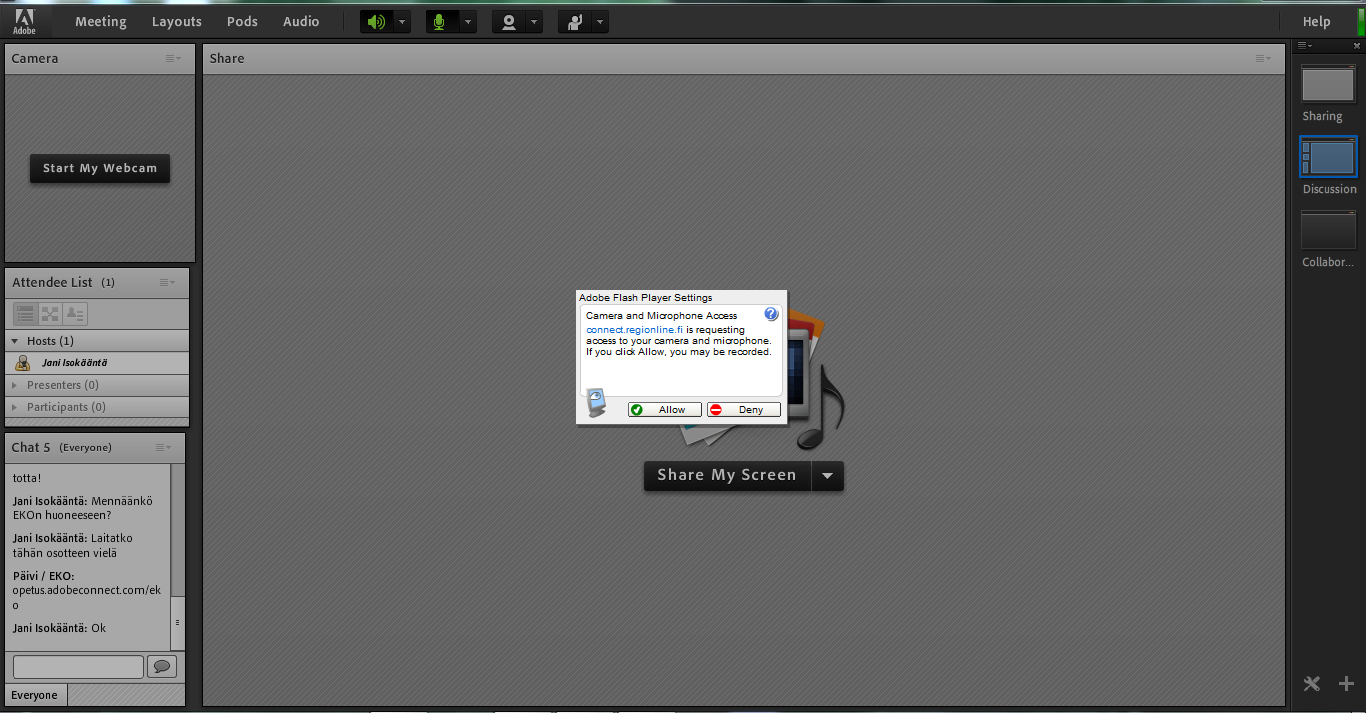Click the connect.regionline.fi link
1366x713 pixels.
[x=634, y=330]
